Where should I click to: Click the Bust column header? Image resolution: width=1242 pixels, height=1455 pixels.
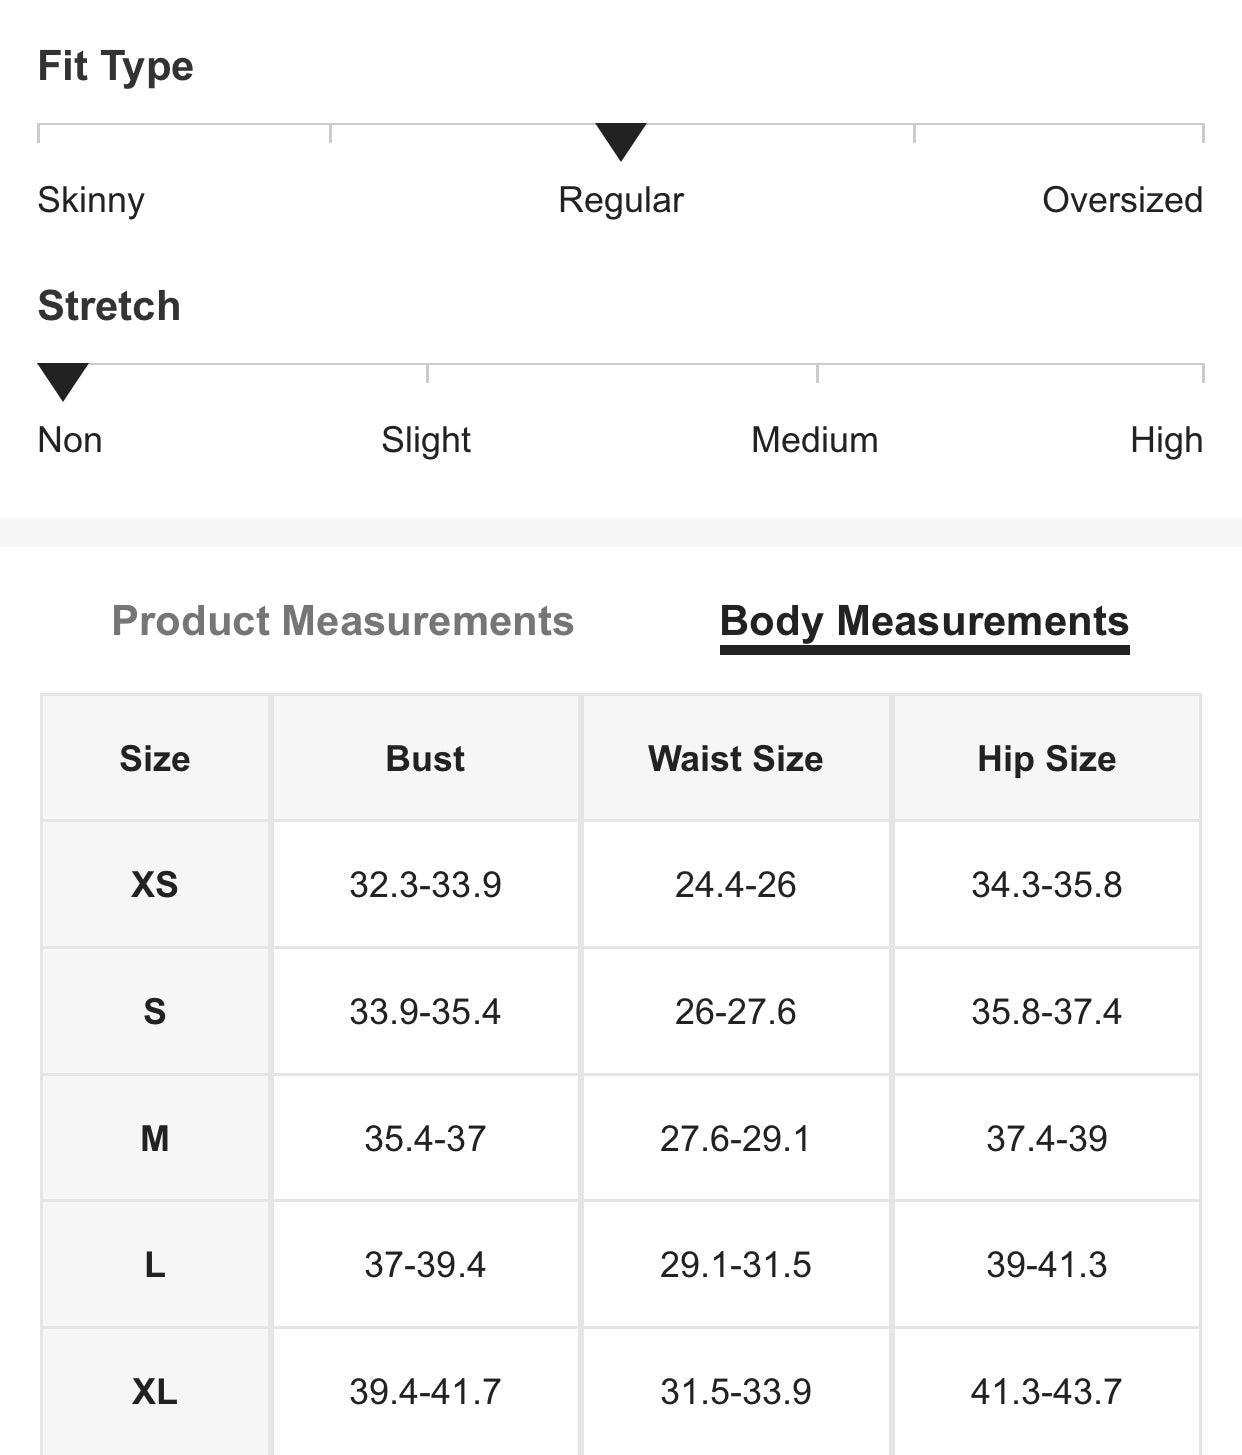coord(425,759)
